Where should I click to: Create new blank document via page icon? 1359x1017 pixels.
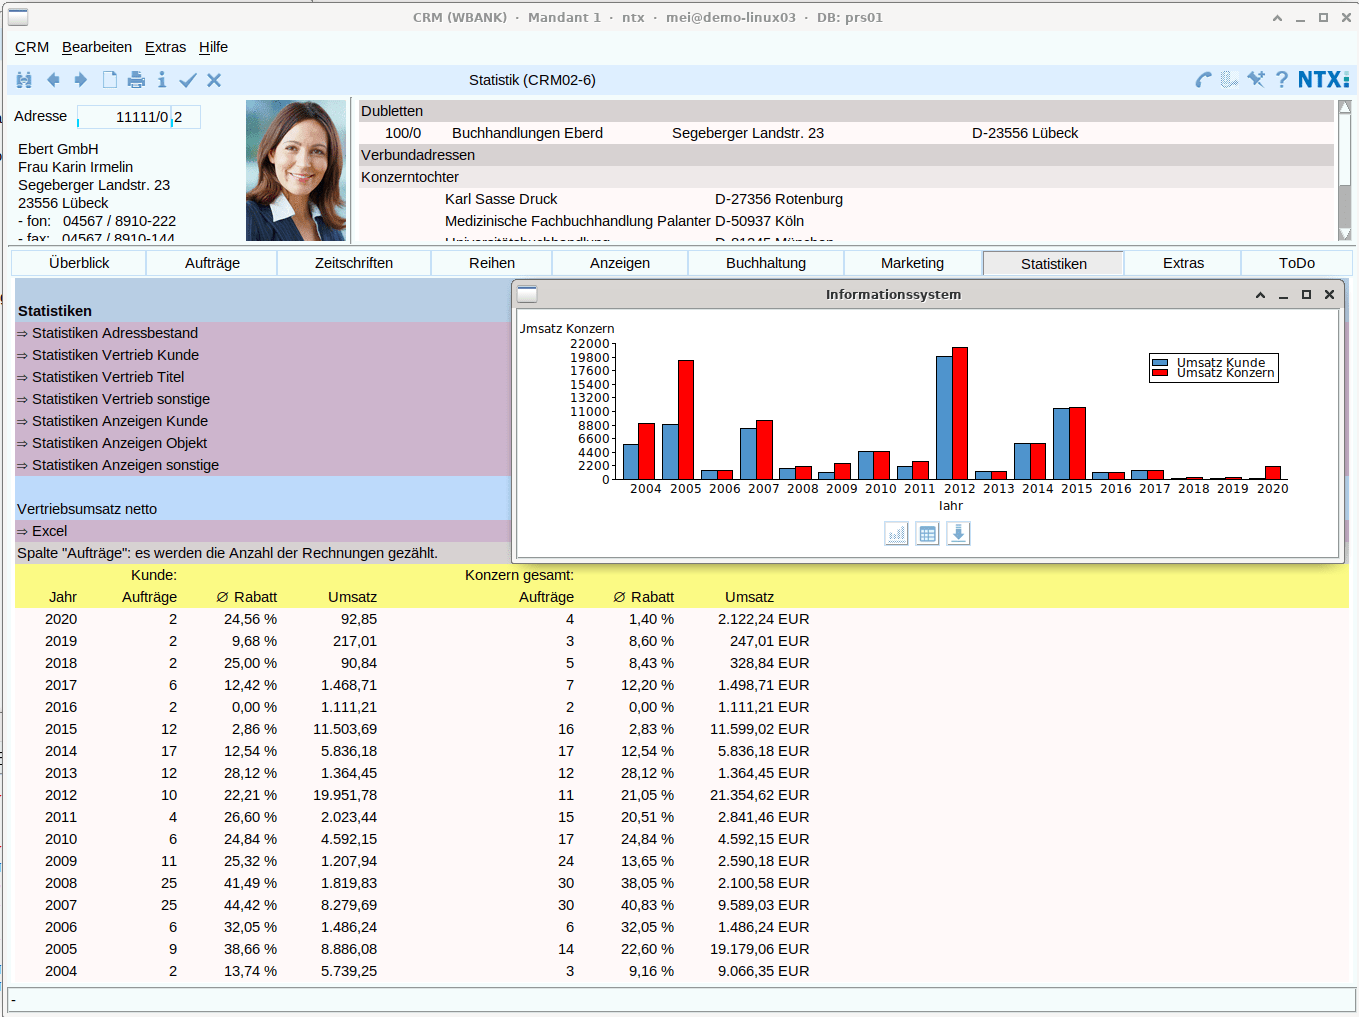point(110,80)
